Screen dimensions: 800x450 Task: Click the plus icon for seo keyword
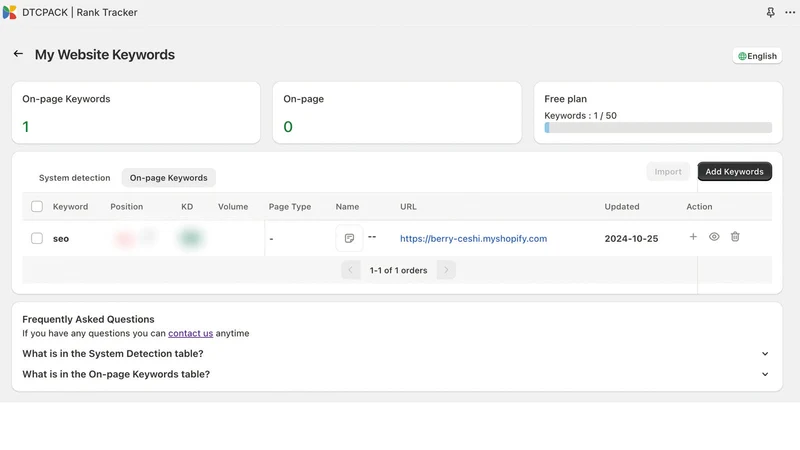693,237
